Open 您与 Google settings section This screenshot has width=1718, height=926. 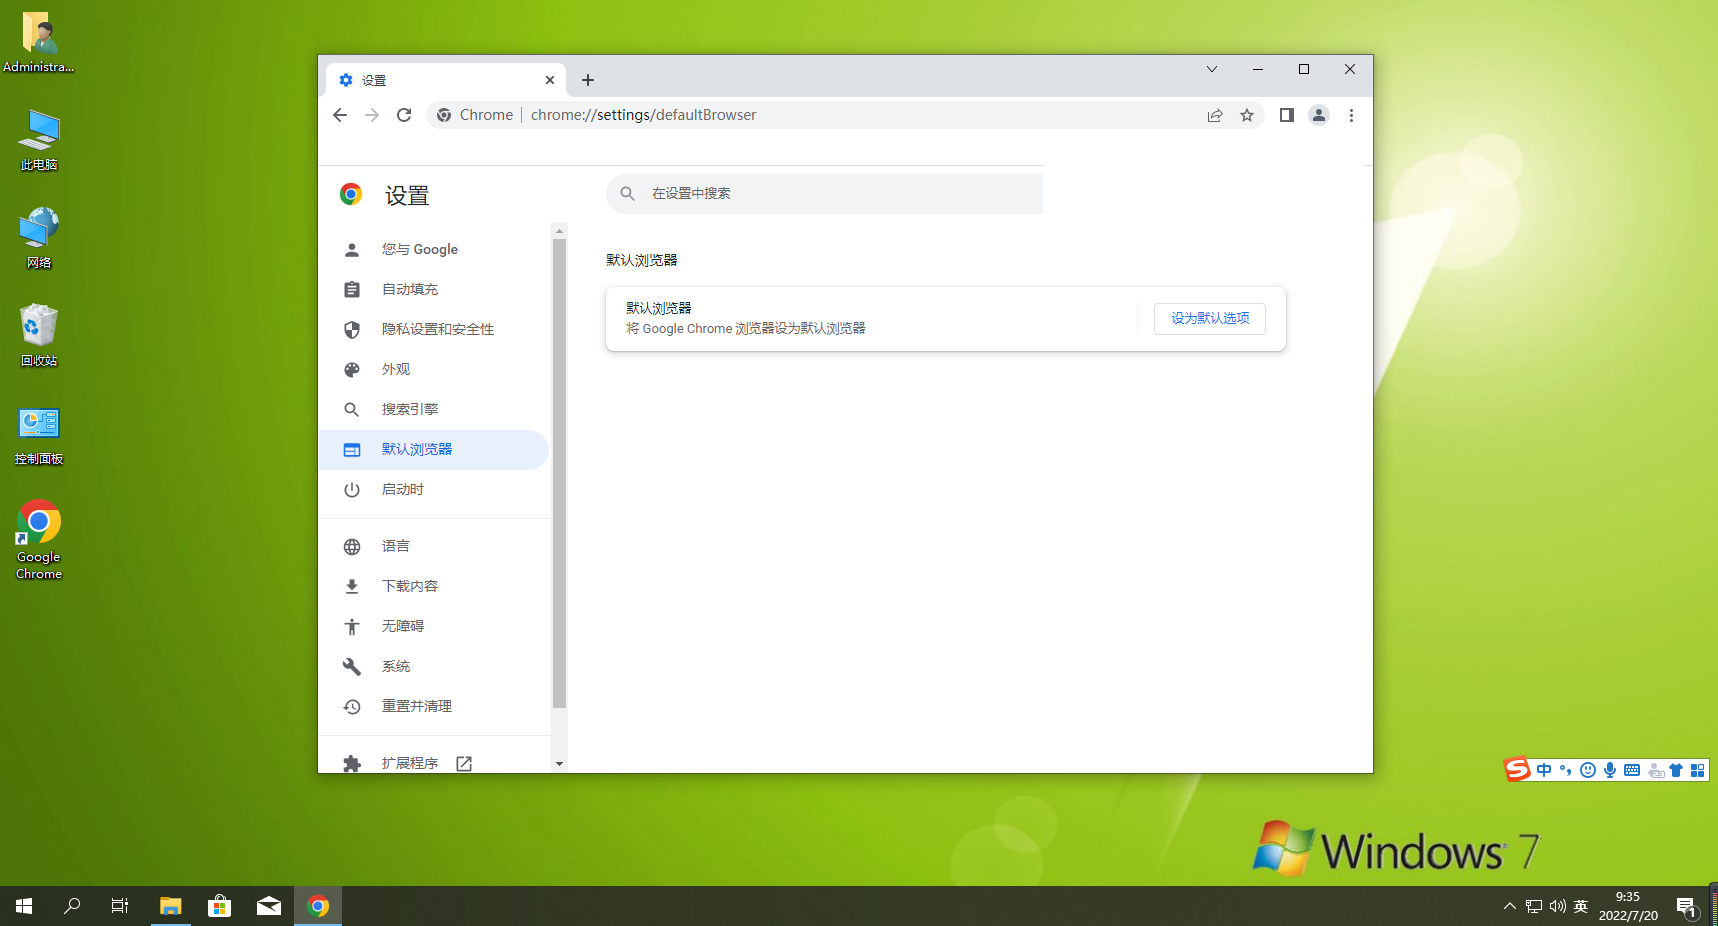tap(433, 249)
